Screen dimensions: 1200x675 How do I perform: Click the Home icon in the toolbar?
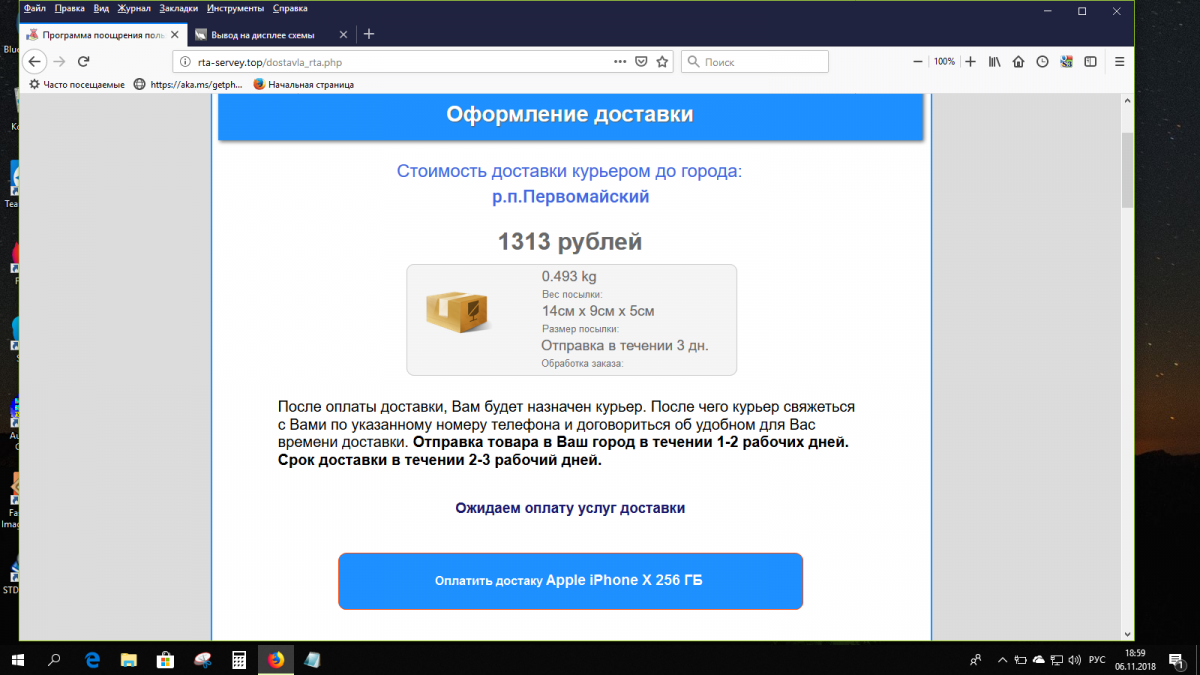point(1018,61)
